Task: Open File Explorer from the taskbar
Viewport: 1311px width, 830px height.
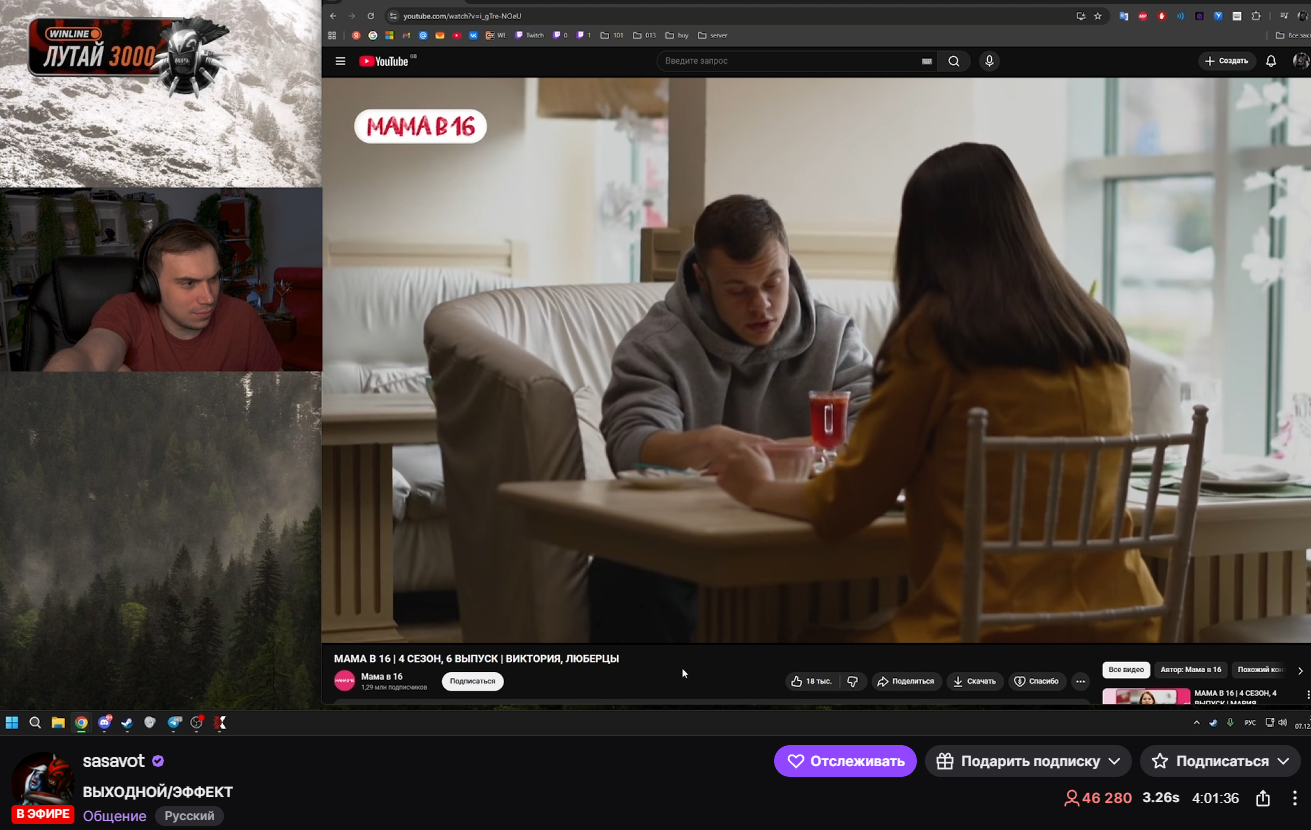Action: (x=58, y=722)
